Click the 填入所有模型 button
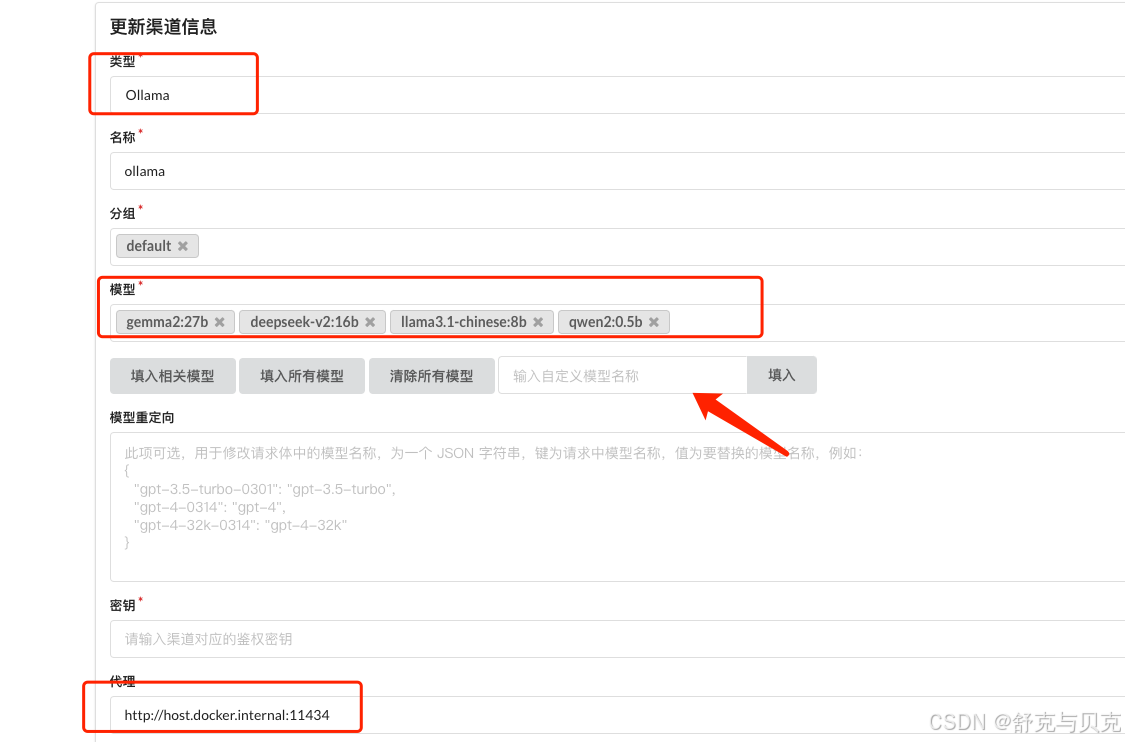 (302, 375)
